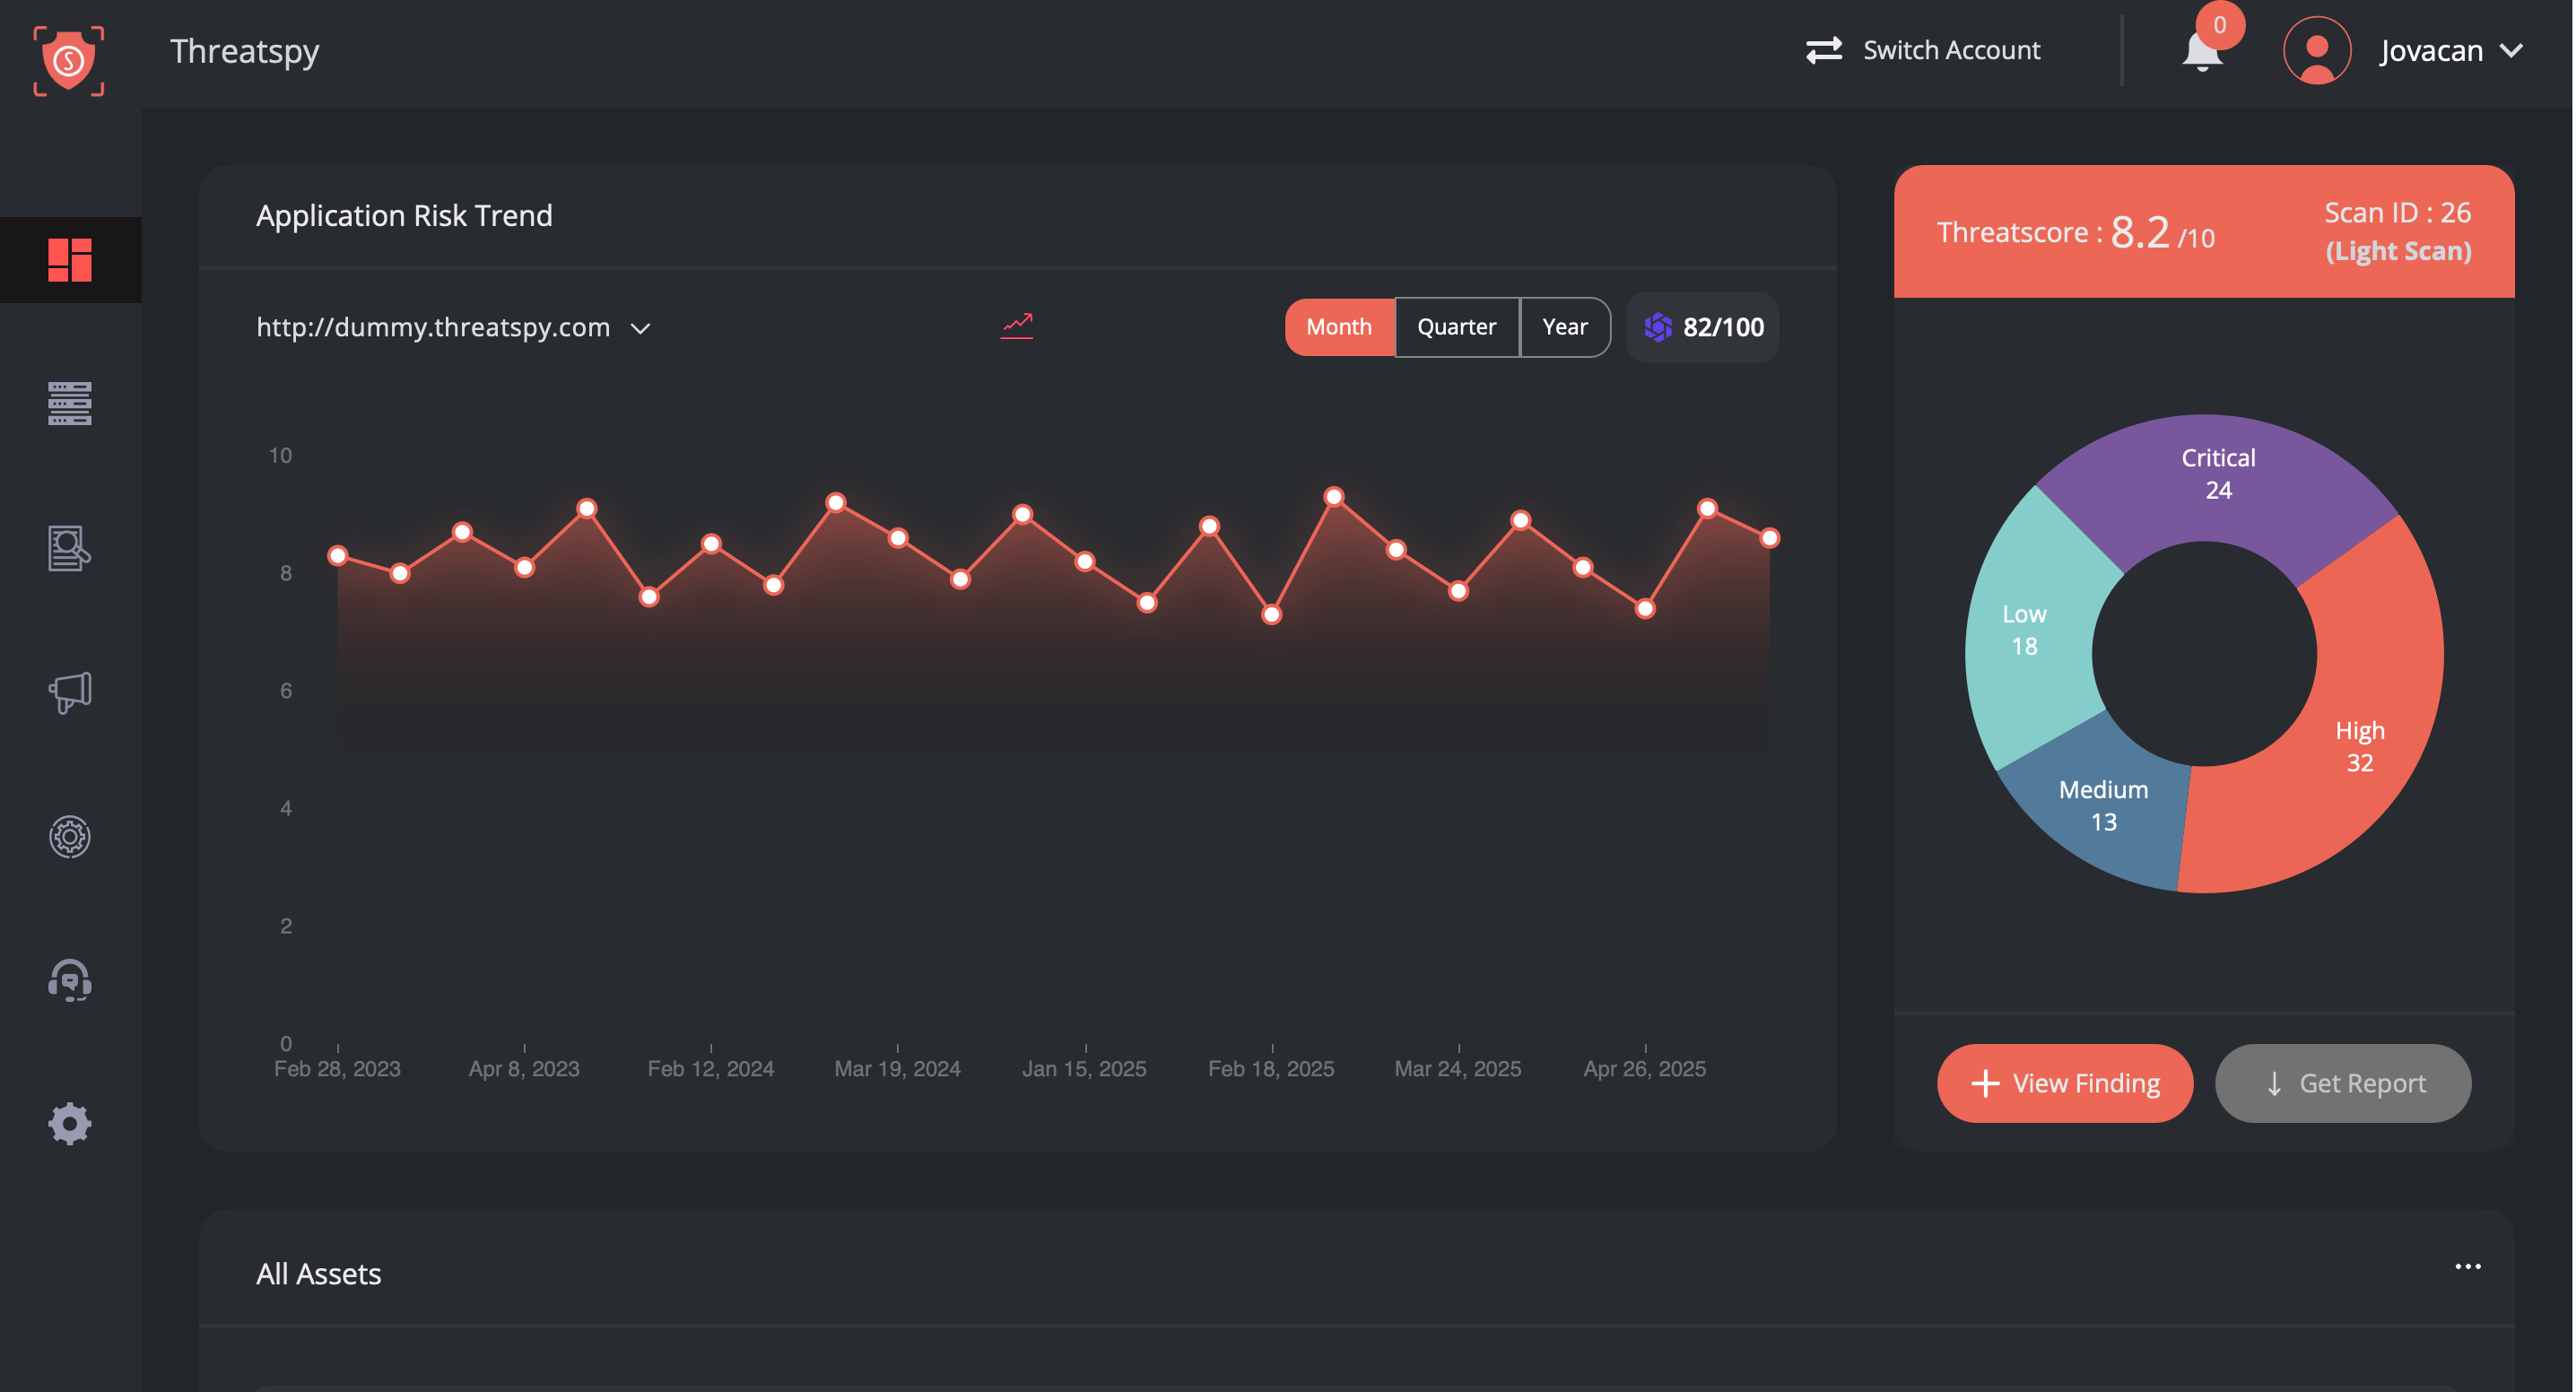
Task: Click the first data point on the trend chart
Action: coord(338,555)
